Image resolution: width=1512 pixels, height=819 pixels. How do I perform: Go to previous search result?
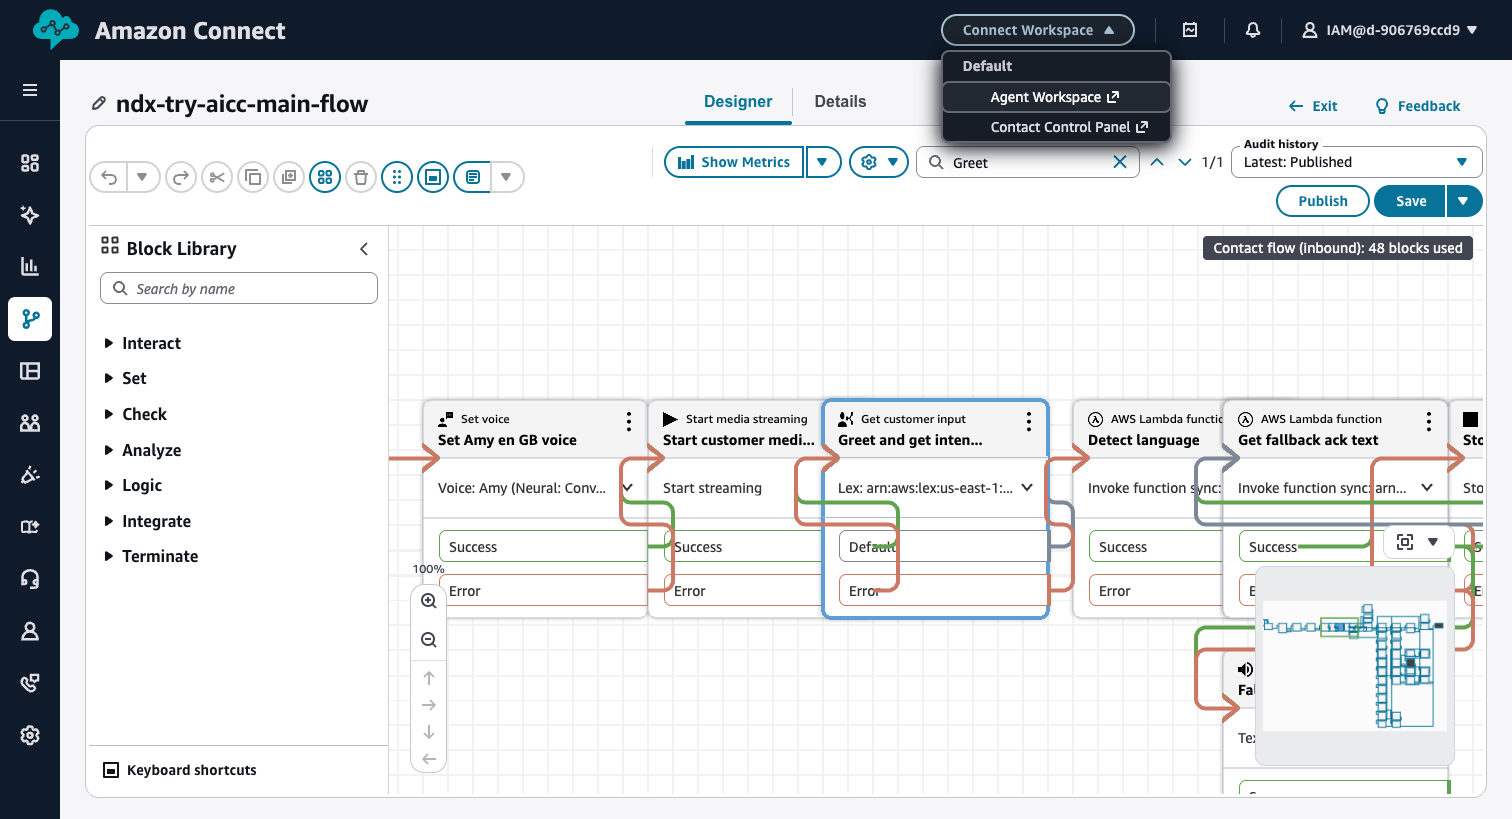[x=1157, y=162]
